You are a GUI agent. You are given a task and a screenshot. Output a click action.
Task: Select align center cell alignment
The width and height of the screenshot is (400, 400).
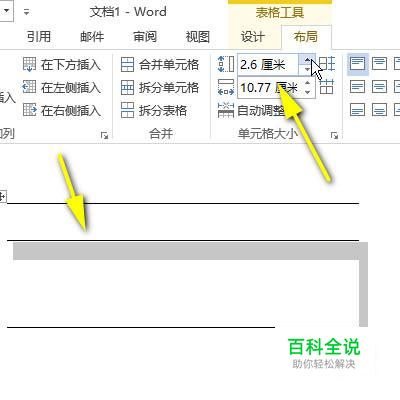pyautogui.click(x=379, y=87)
